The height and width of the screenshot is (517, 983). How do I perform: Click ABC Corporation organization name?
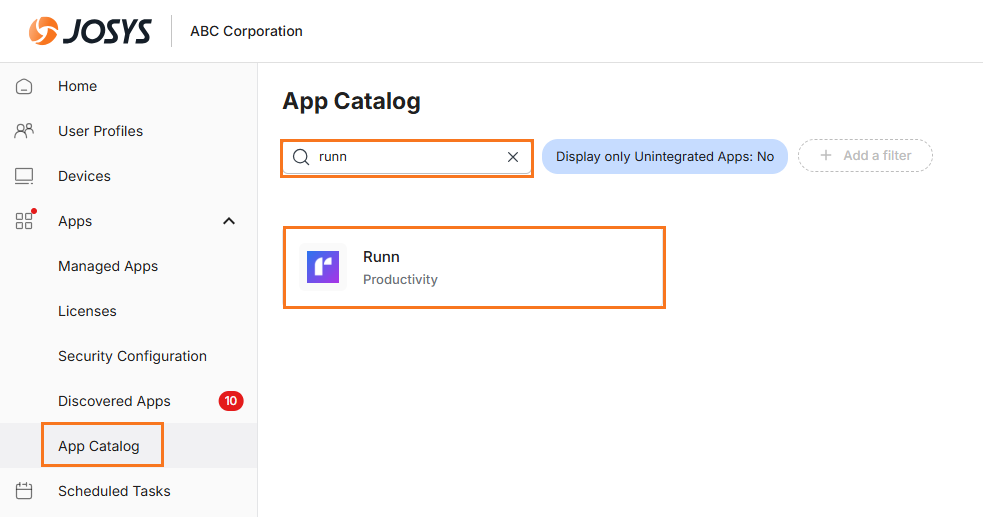[x=246, y=31]
